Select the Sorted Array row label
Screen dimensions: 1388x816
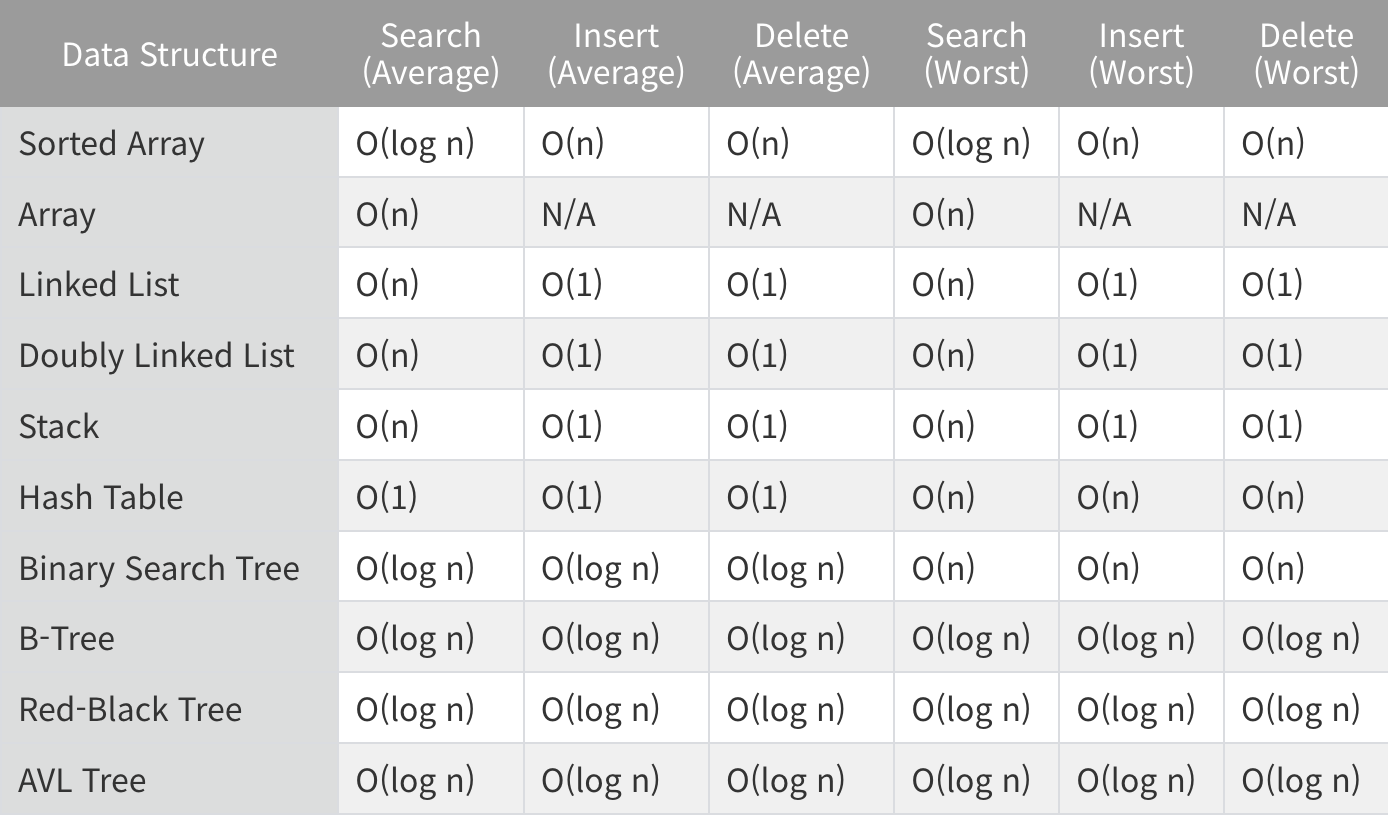pyautogui.click(x=111, y=144)
